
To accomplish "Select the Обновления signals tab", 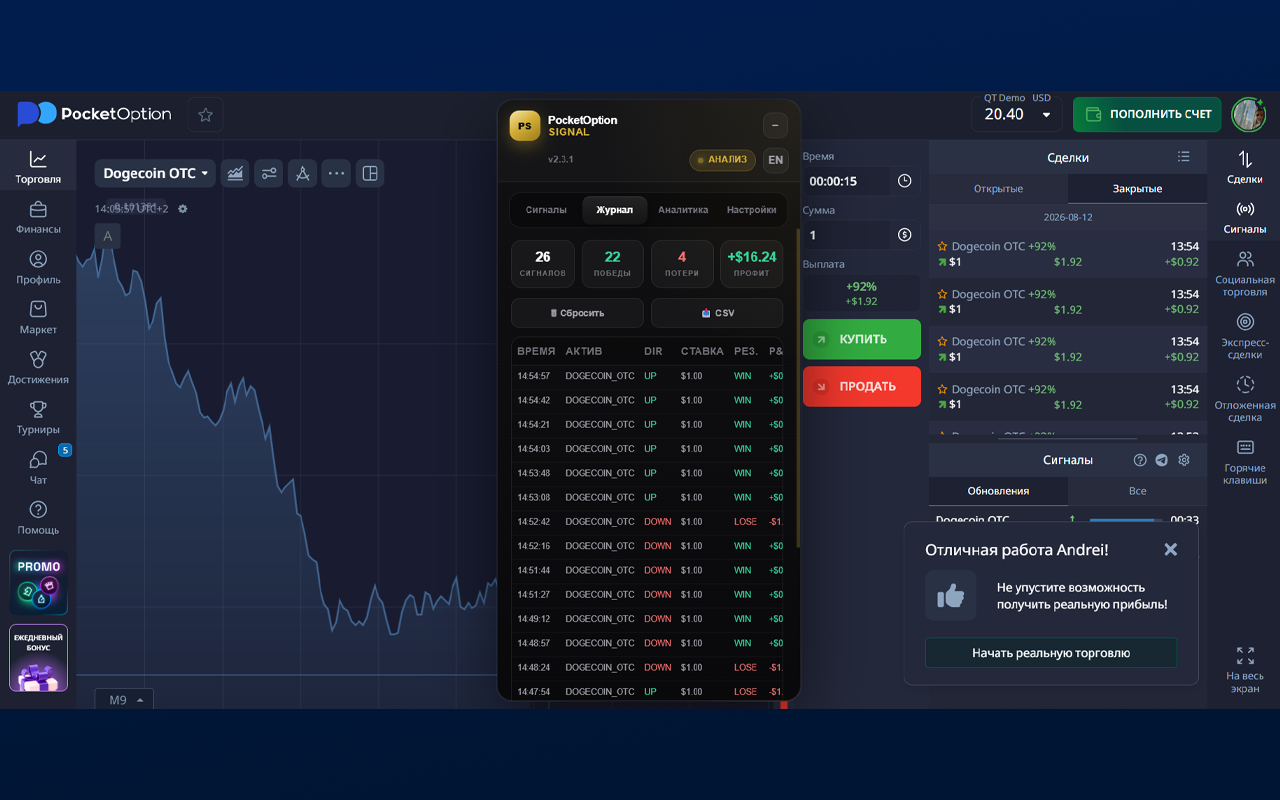I will [998, 491].
